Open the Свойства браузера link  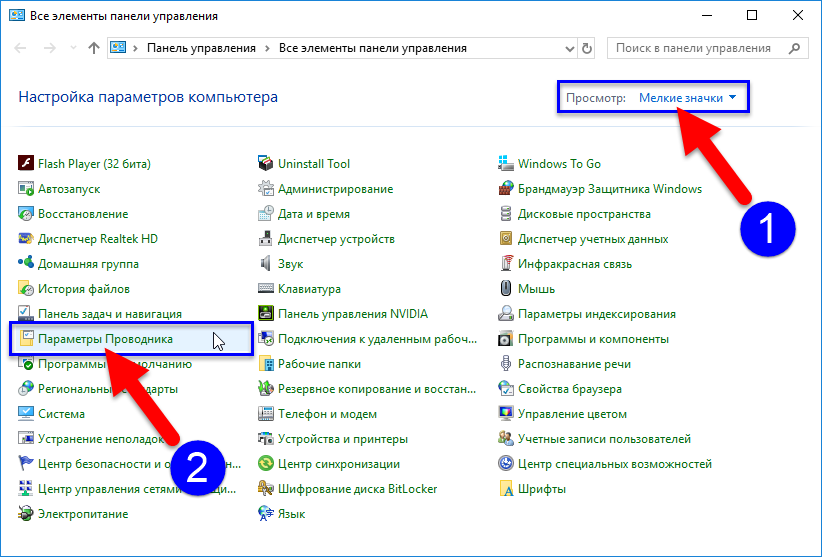point(570,389)
